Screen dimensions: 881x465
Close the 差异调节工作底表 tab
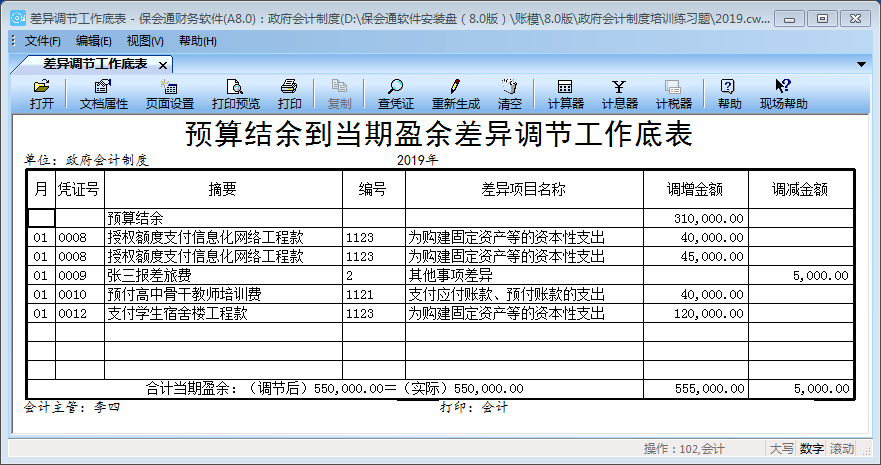[163, 65]
